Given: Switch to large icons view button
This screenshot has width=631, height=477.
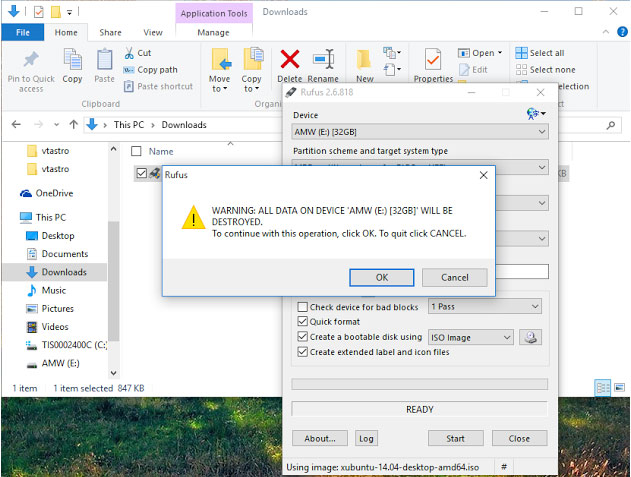Looking at the screenshot, I should [x=619, y=388].
